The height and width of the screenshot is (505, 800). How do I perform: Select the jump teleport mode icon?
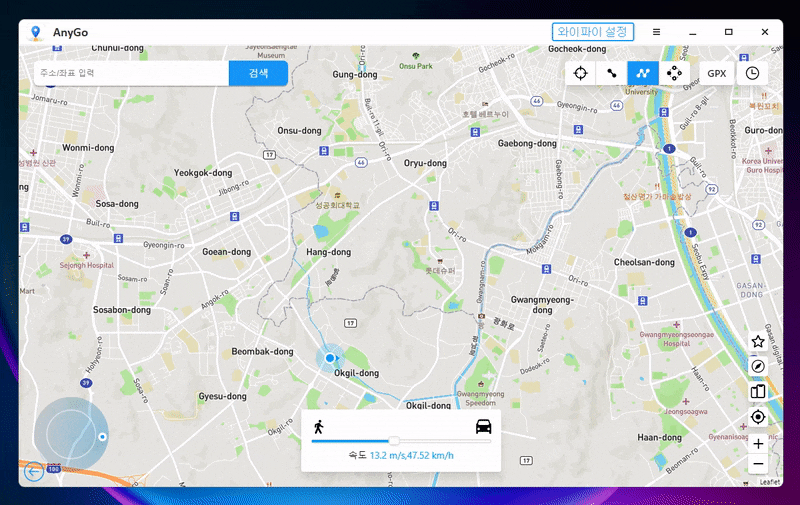pyautogui.click(x=674, y=73)
